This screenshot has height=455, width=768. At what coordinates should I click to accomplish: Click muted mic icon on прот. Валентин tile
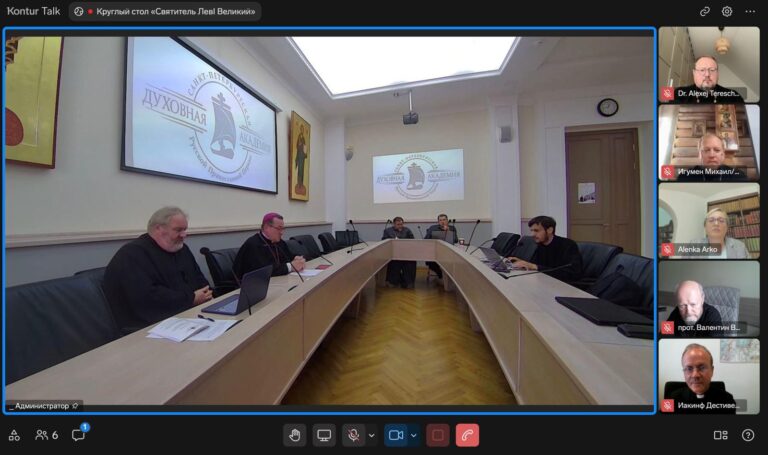coord(667,327)
